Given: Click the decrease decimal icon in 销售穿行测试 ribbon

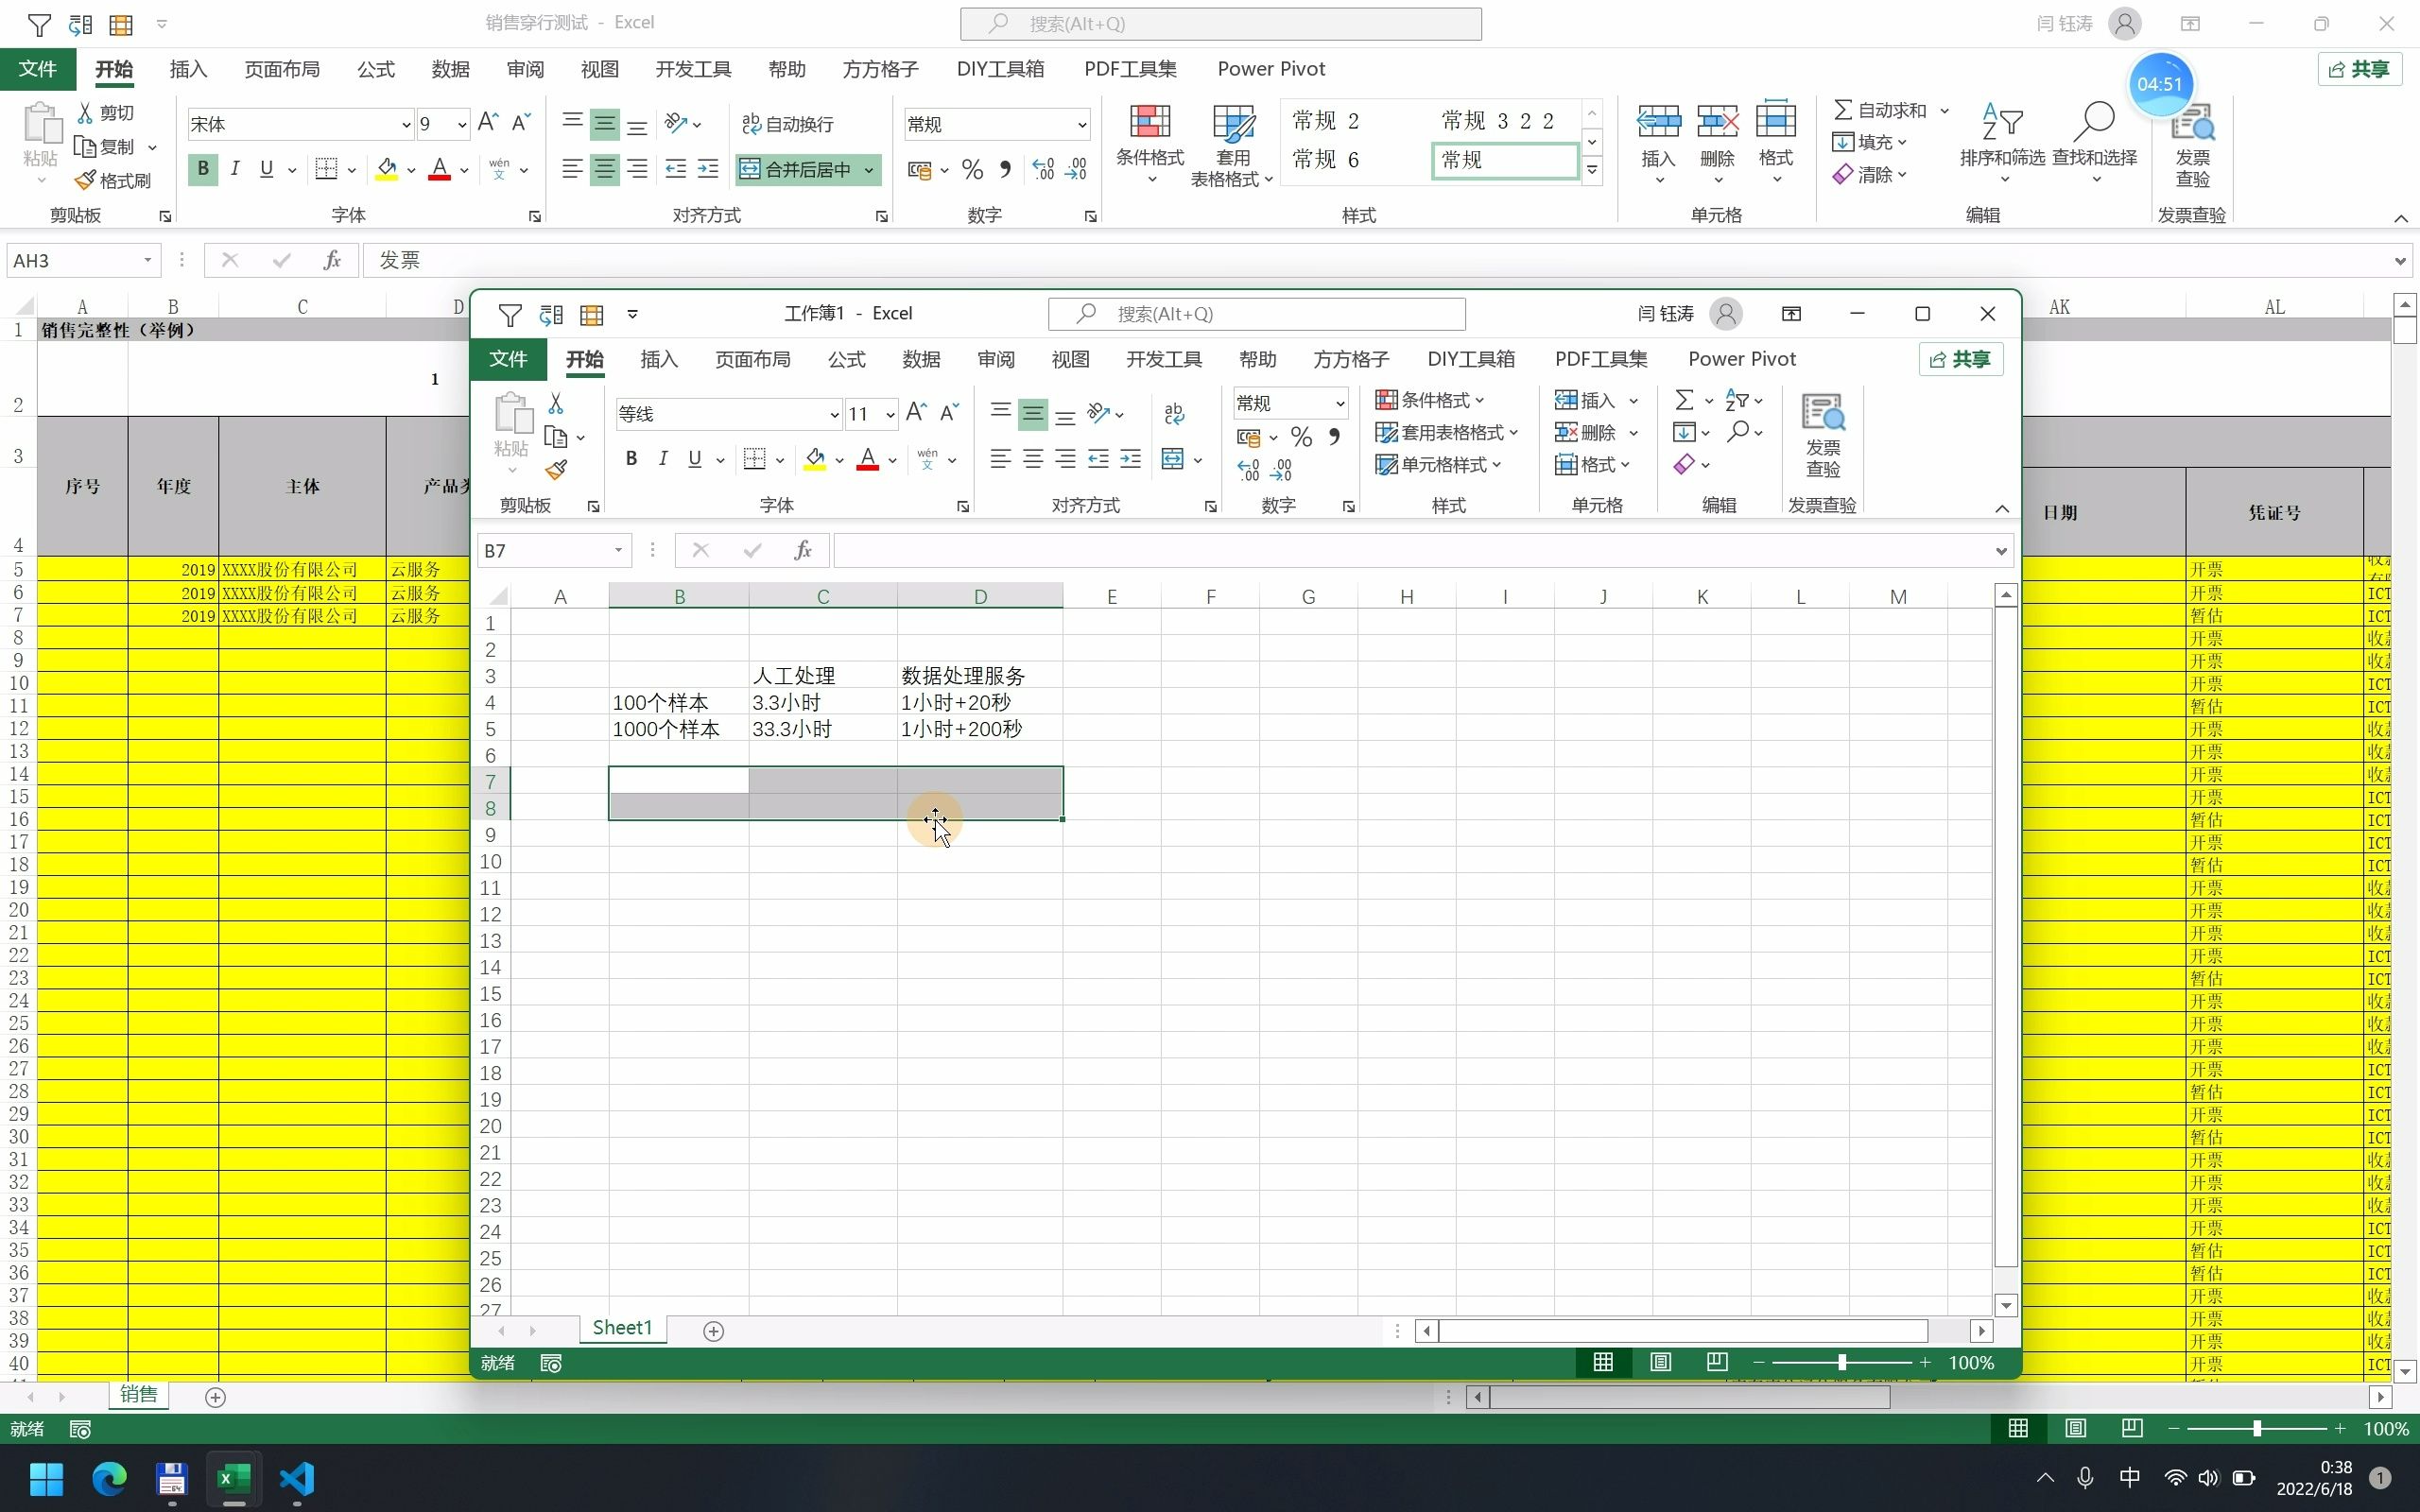Looking at the screenshot, I should click(1076, 169).
